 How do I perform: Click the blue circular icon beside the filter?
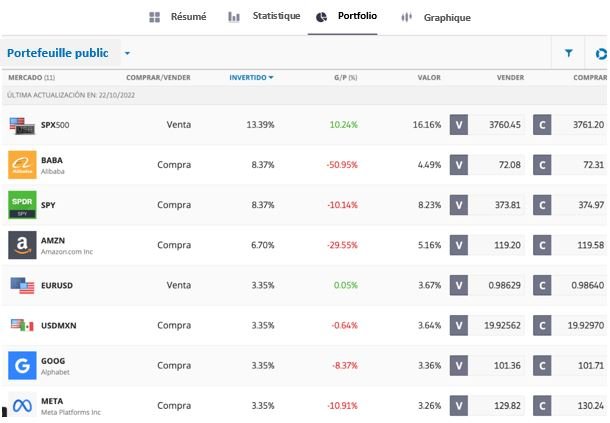tap(601, 54)
